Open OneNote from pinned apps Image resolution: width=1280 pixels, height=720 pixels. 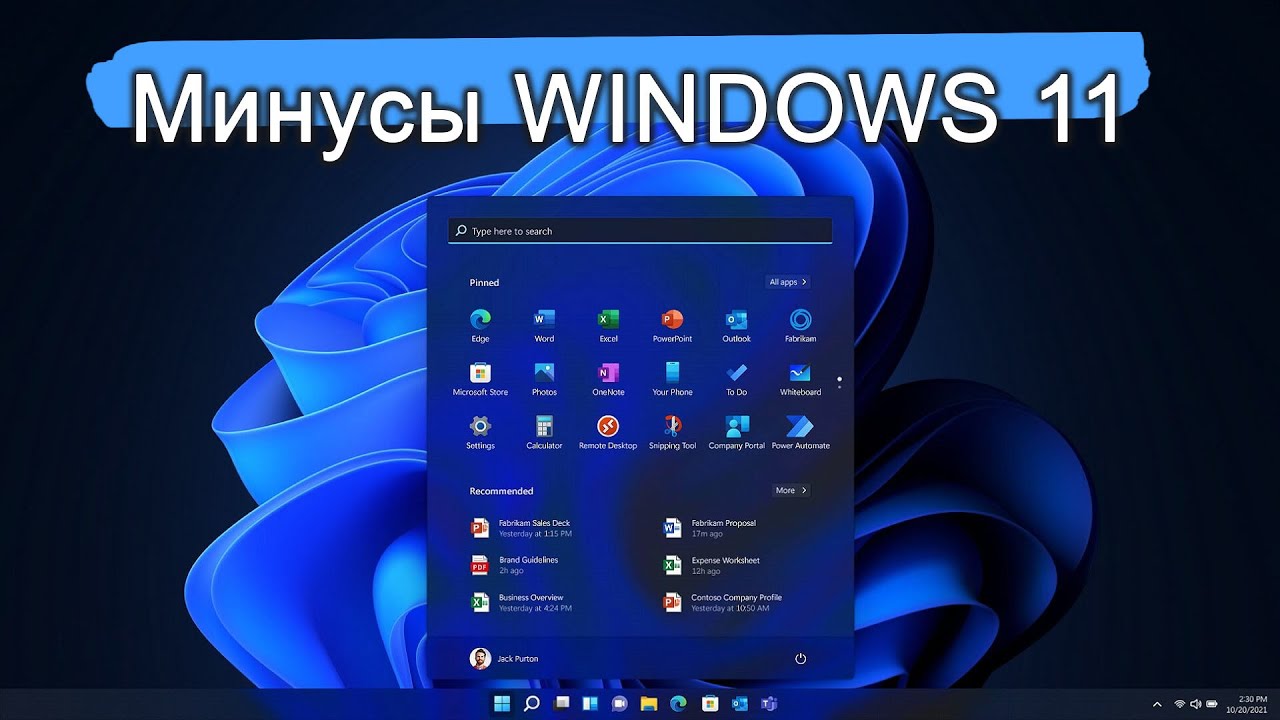(x=608, y=379)
